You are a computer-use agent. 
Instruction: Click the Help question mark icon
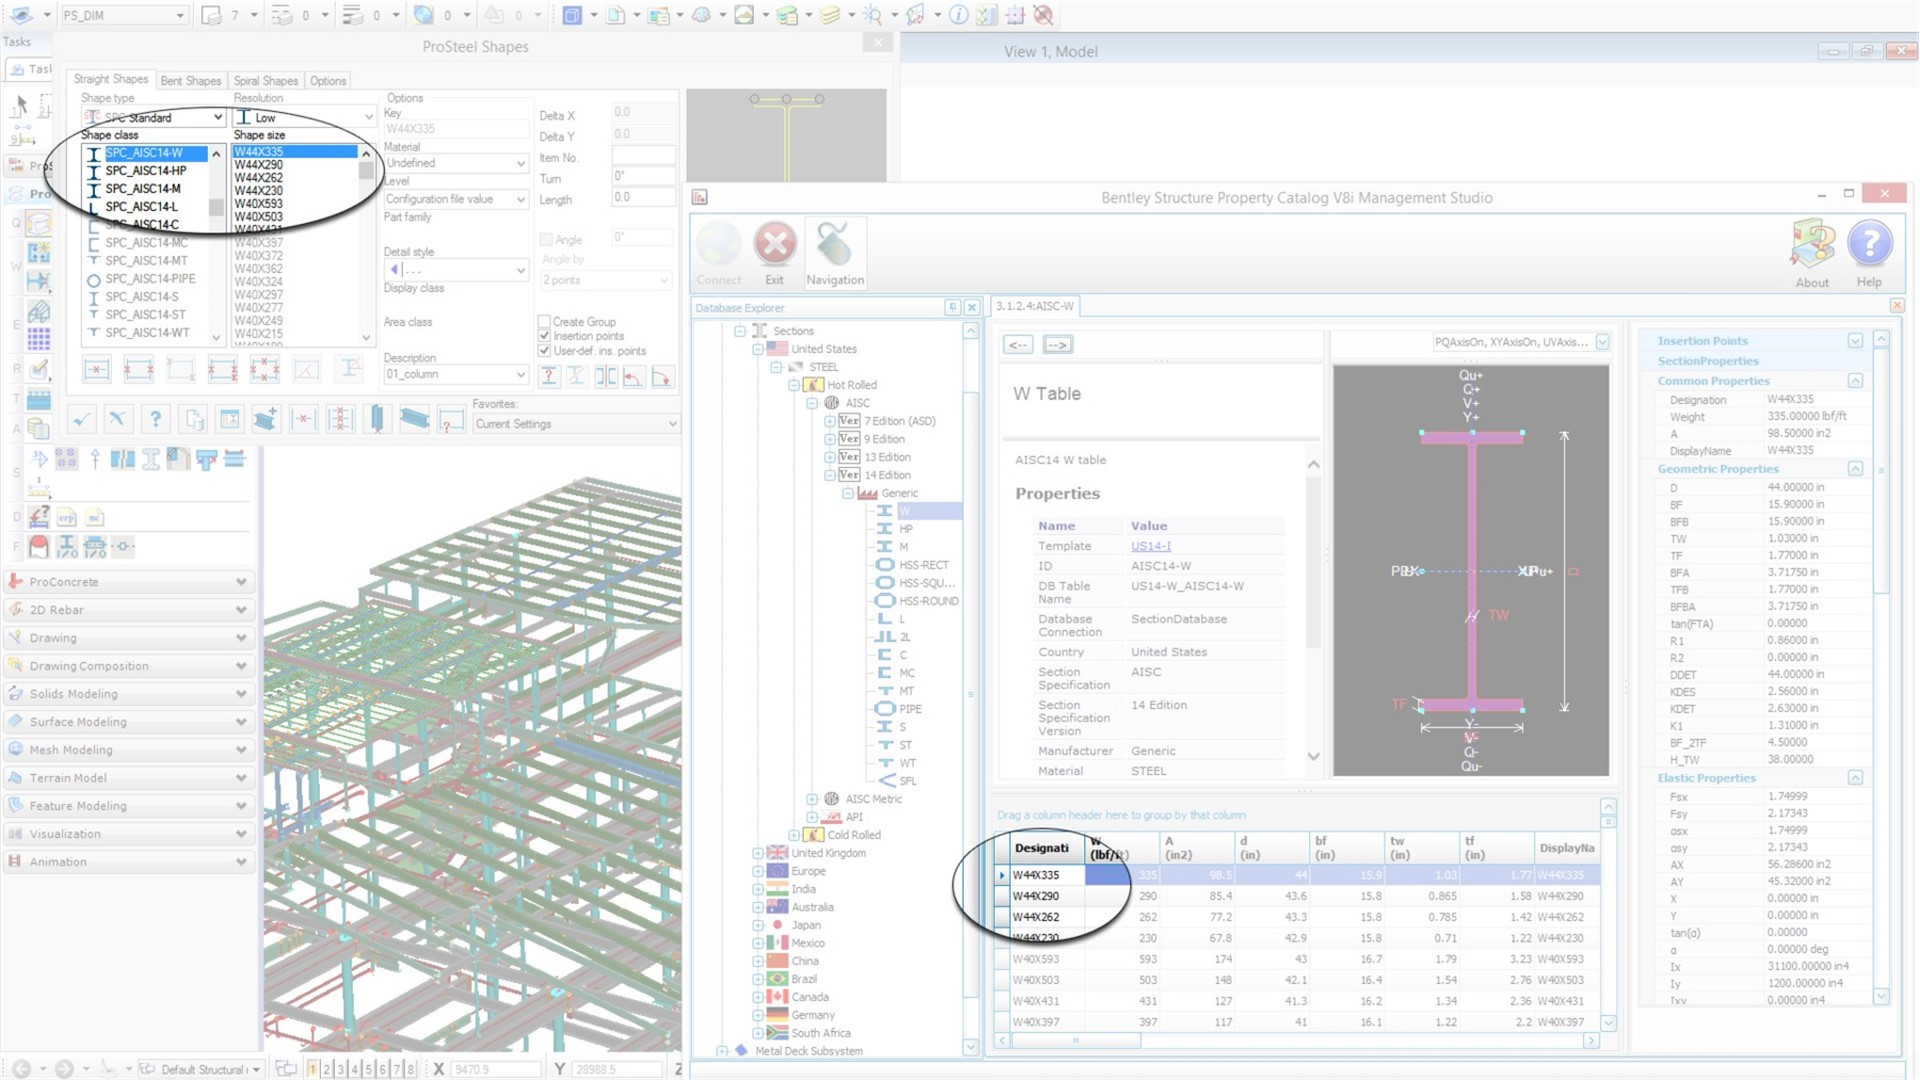(1868, 244)
